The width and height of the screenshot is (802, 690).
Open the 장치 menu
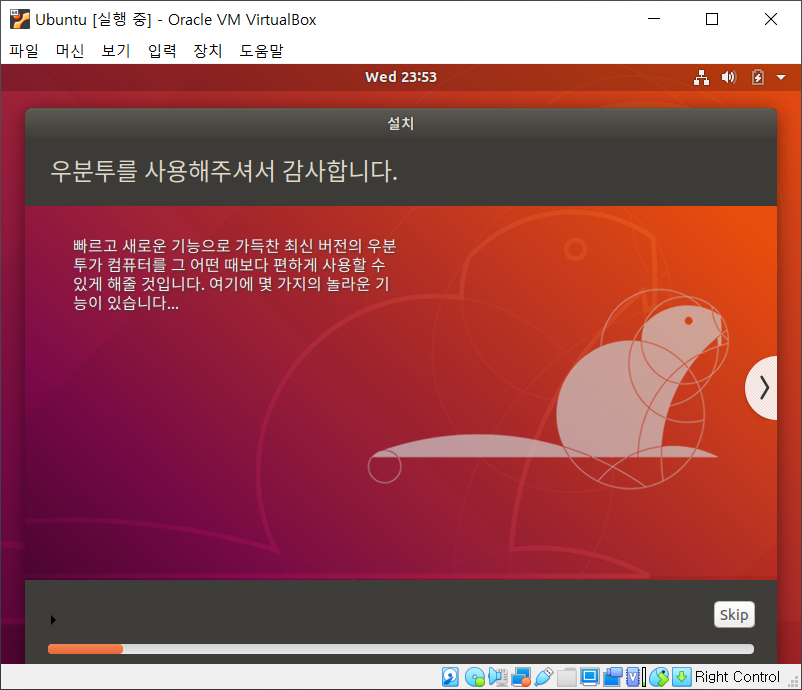208,51
